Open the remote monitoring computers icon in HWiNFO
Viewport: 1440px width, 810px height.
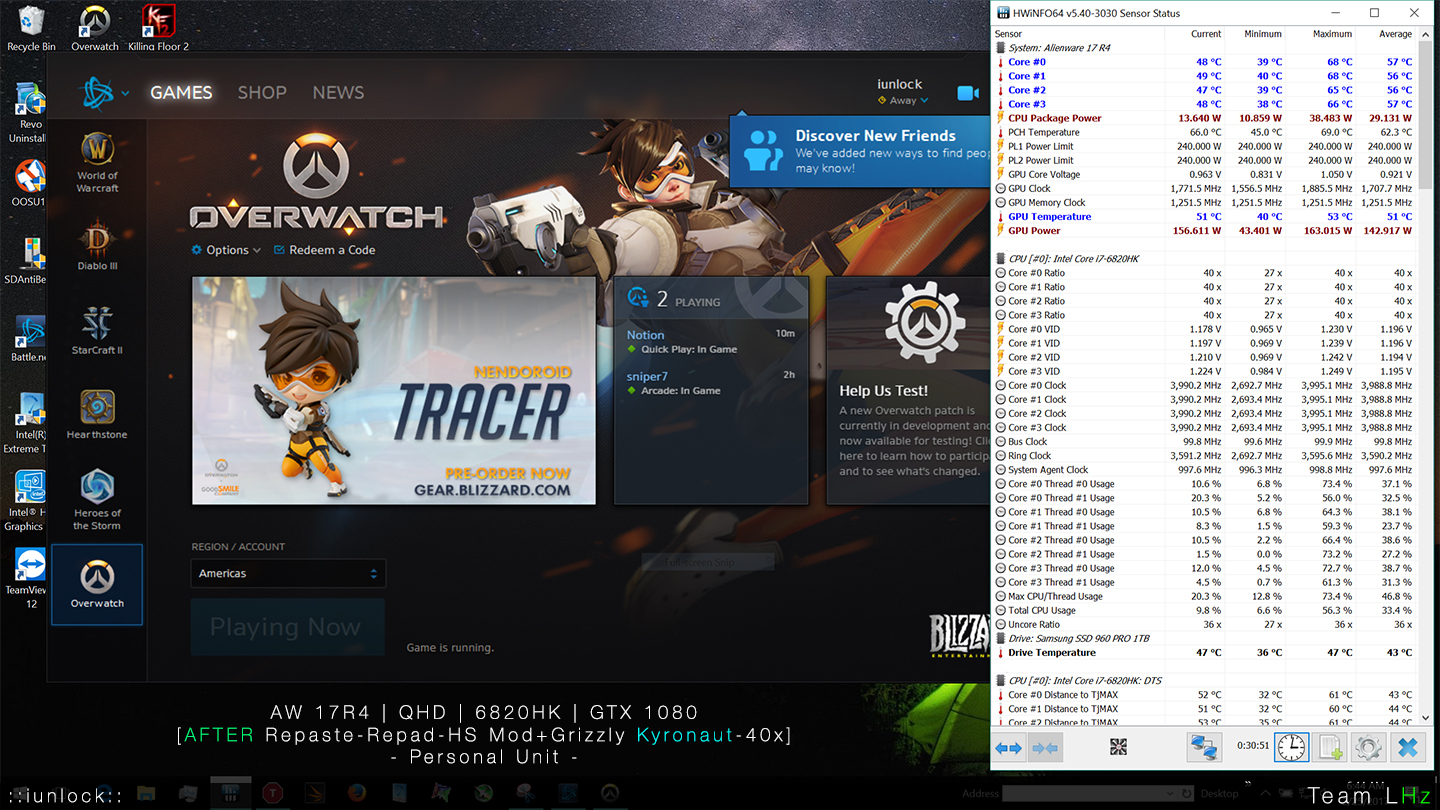[x=1202, y=747]
